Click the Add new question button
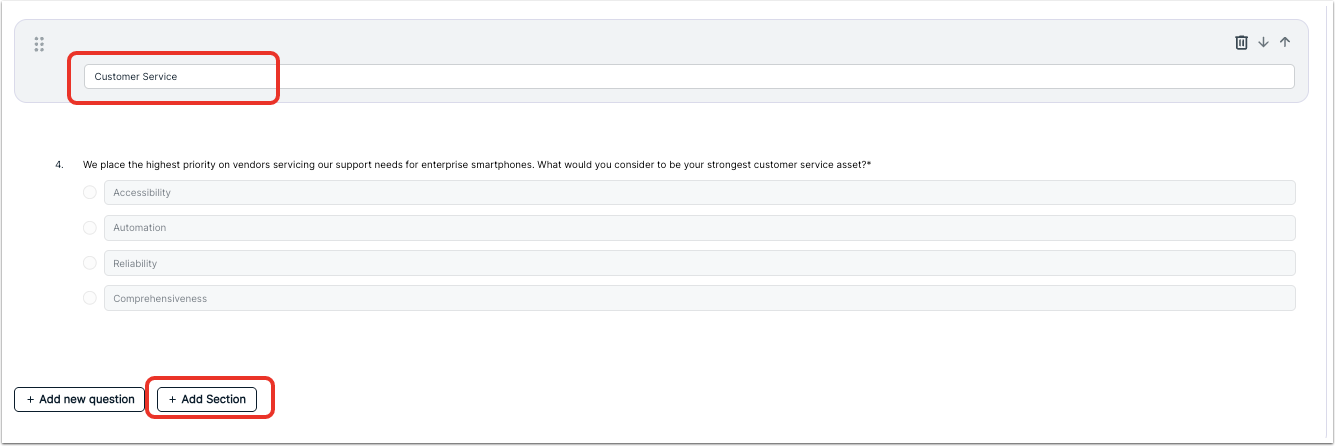This screenshot has height=446, width=1335. click(80, 399)
